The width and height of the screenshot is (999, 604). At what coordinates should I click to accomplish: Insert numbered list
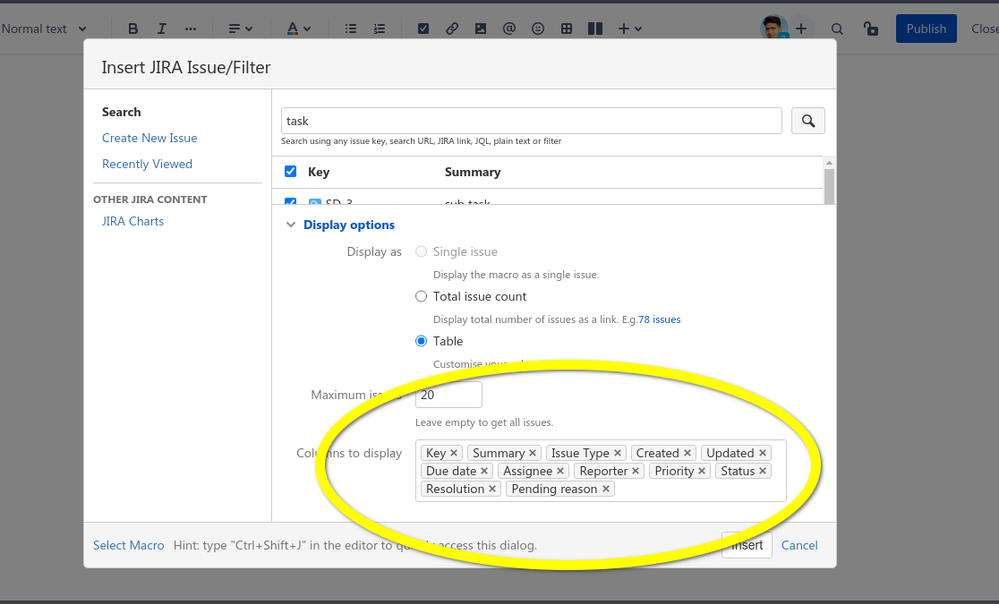[379, 29]
